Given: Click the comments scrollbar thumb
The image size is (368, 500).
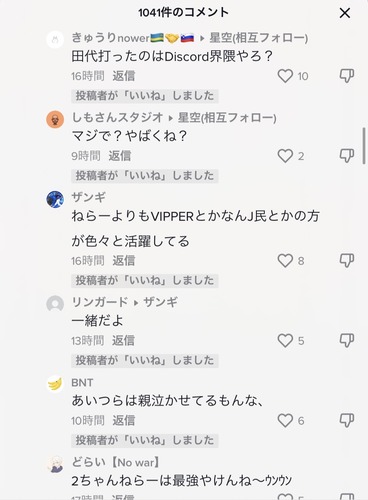Looking at the screenshot, I should coord(364,146).
